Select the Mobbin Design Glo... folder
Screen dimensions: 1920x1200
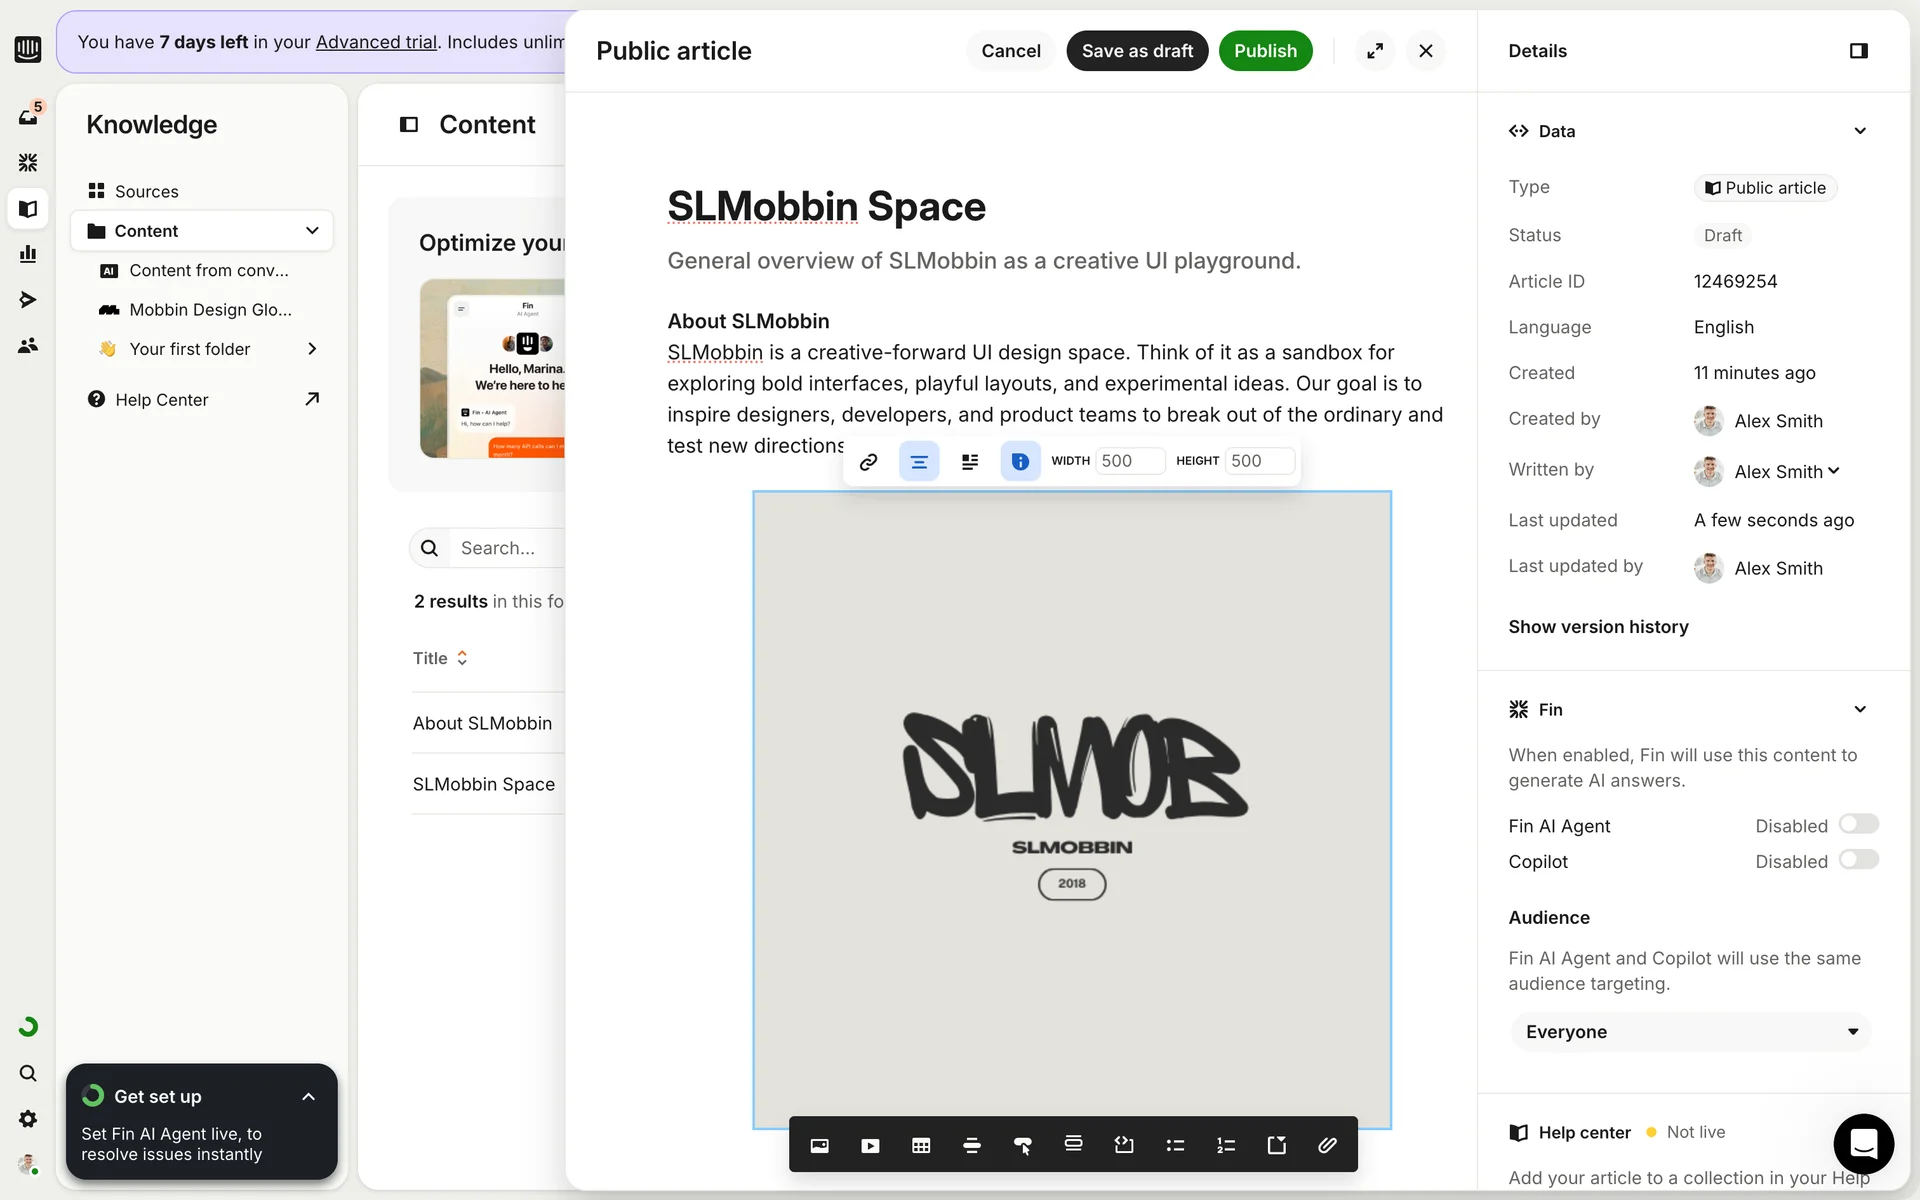[x=210, y=310]
